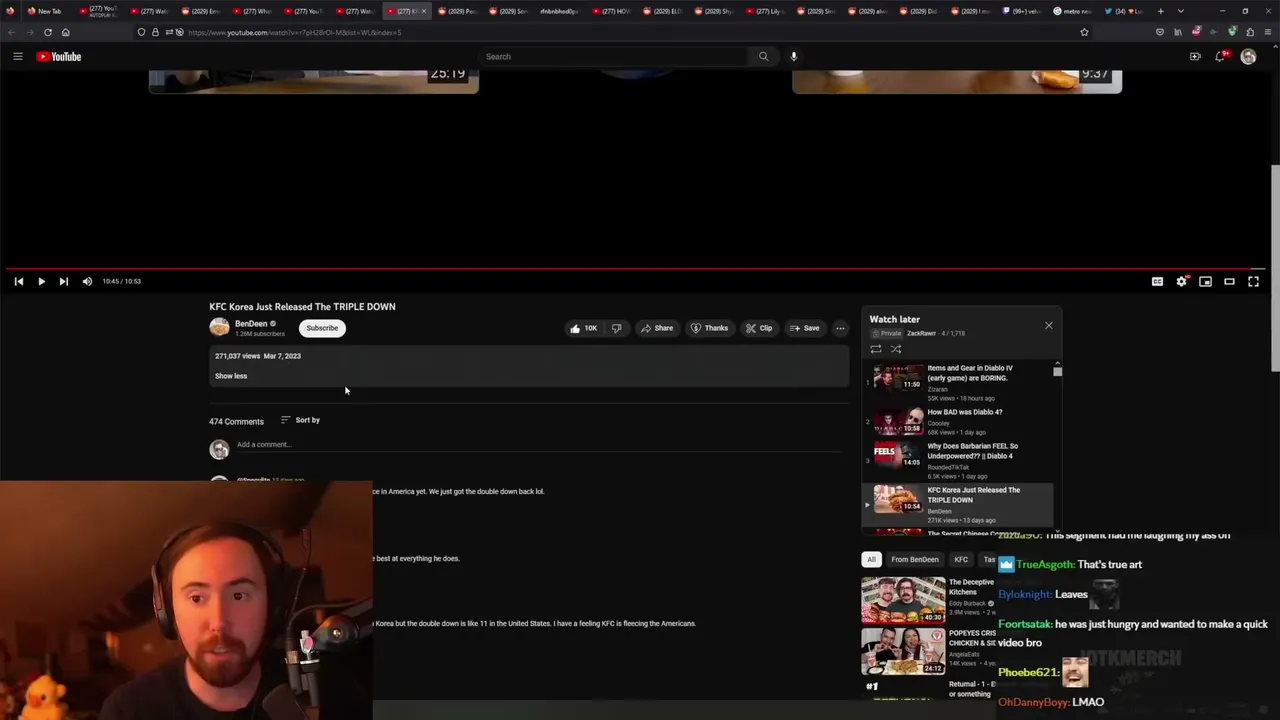Open the Create video icon
Screen dimensions: 1280x720
coord(1195,57)
